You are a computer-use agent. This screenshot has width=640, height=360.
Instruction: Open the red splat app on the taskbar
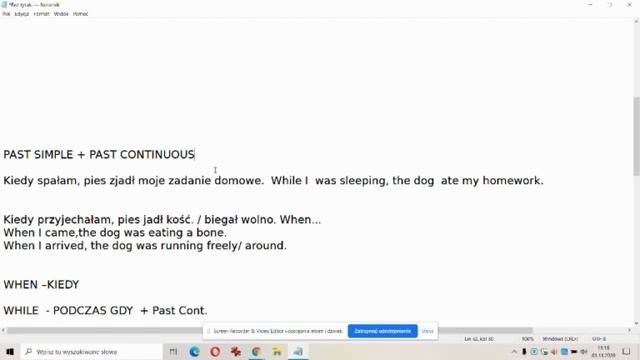236,351
